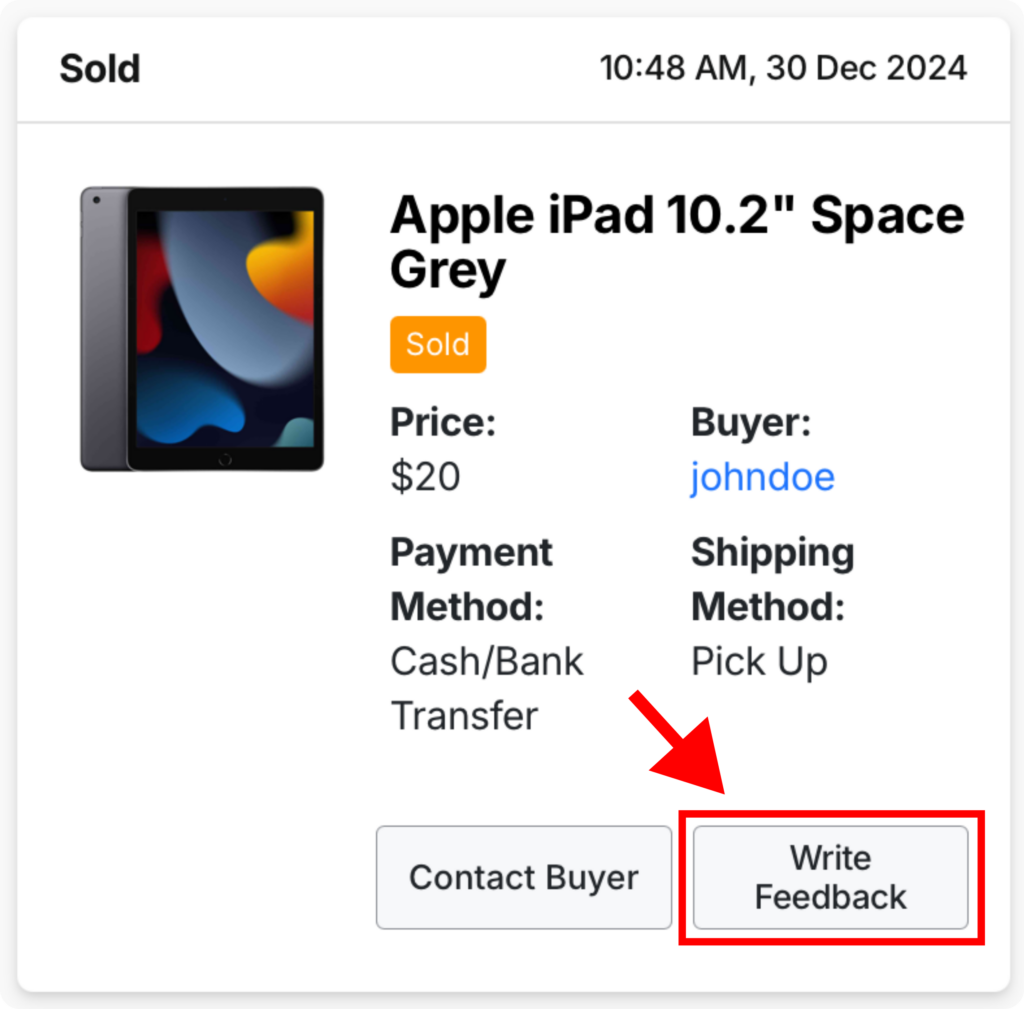
Task: Click the $20 price value
Action: (425, 476)
